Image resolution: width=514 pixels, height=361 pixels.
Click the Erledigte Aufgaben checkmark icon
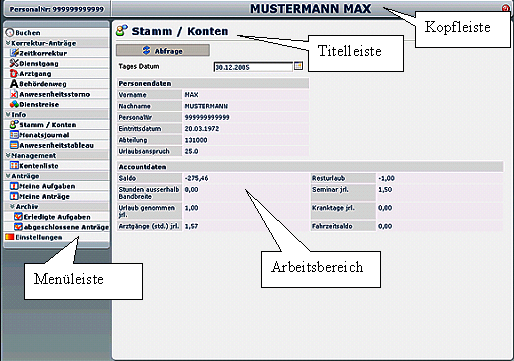[x=18, y=217]
